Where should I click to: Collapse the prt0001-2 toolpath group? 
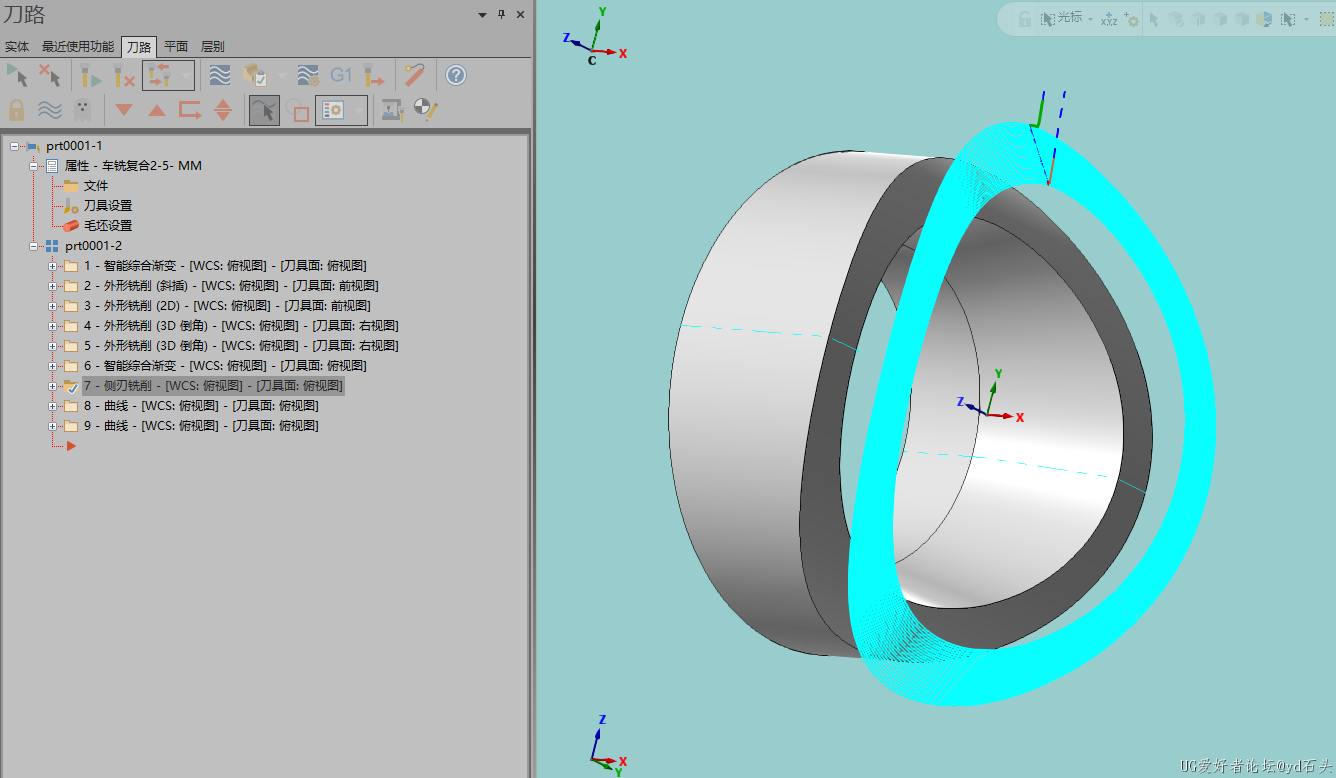pos(34,246)
